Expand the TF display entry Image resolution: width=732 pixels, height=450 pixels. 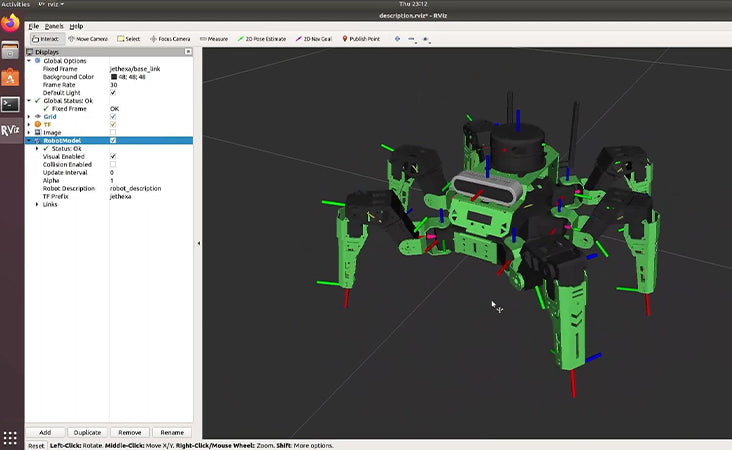coord(29,124)
